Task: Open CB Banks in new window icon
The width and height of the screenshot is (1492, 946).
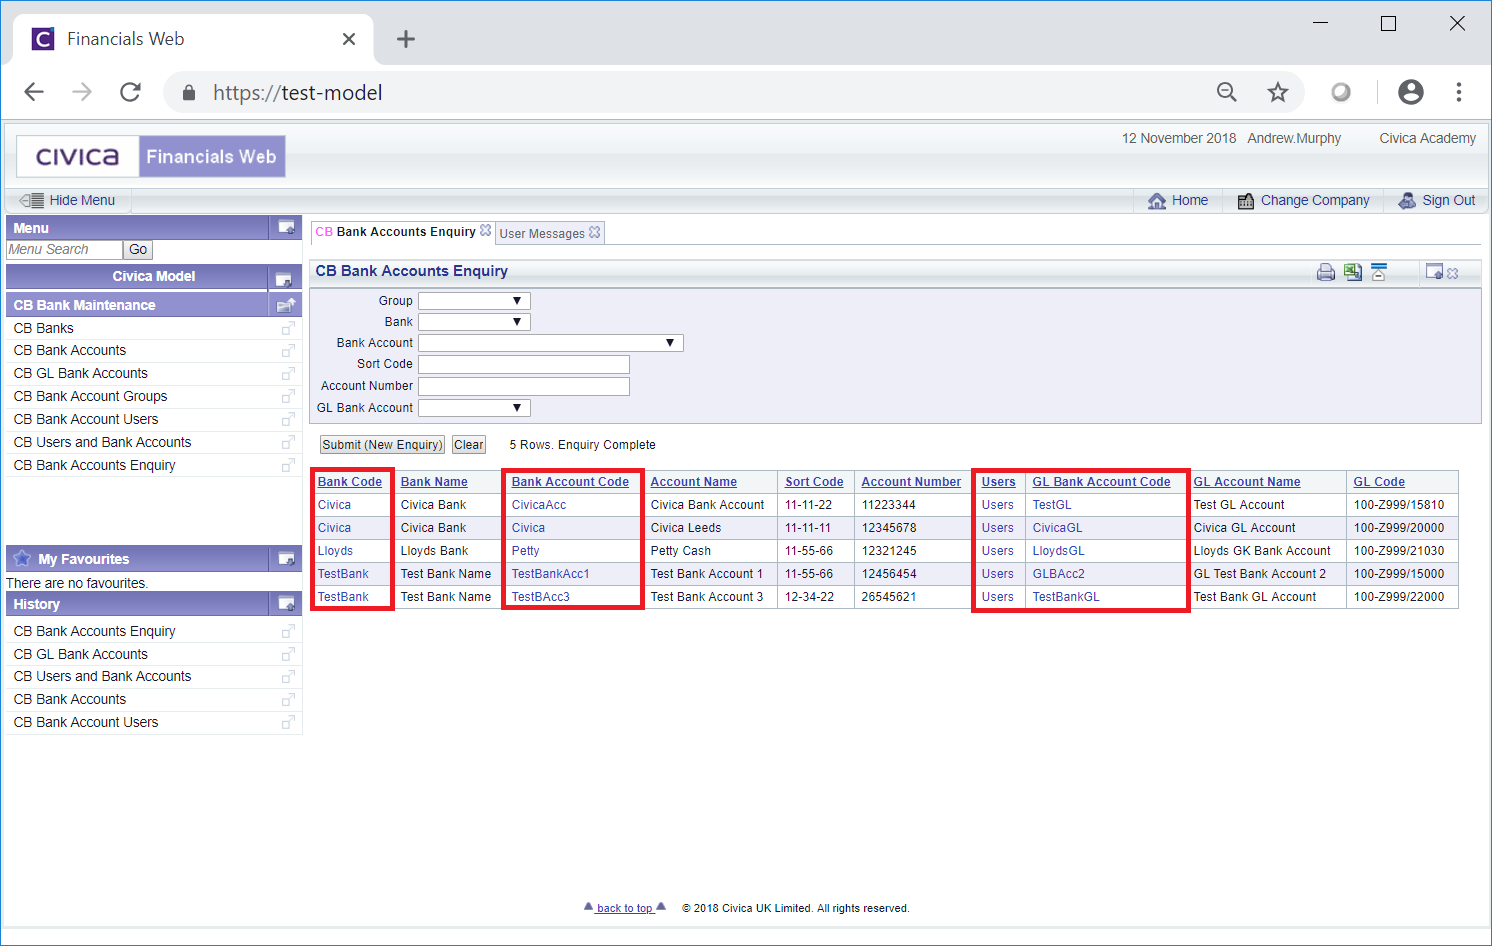Action: [x=288, y=328]
